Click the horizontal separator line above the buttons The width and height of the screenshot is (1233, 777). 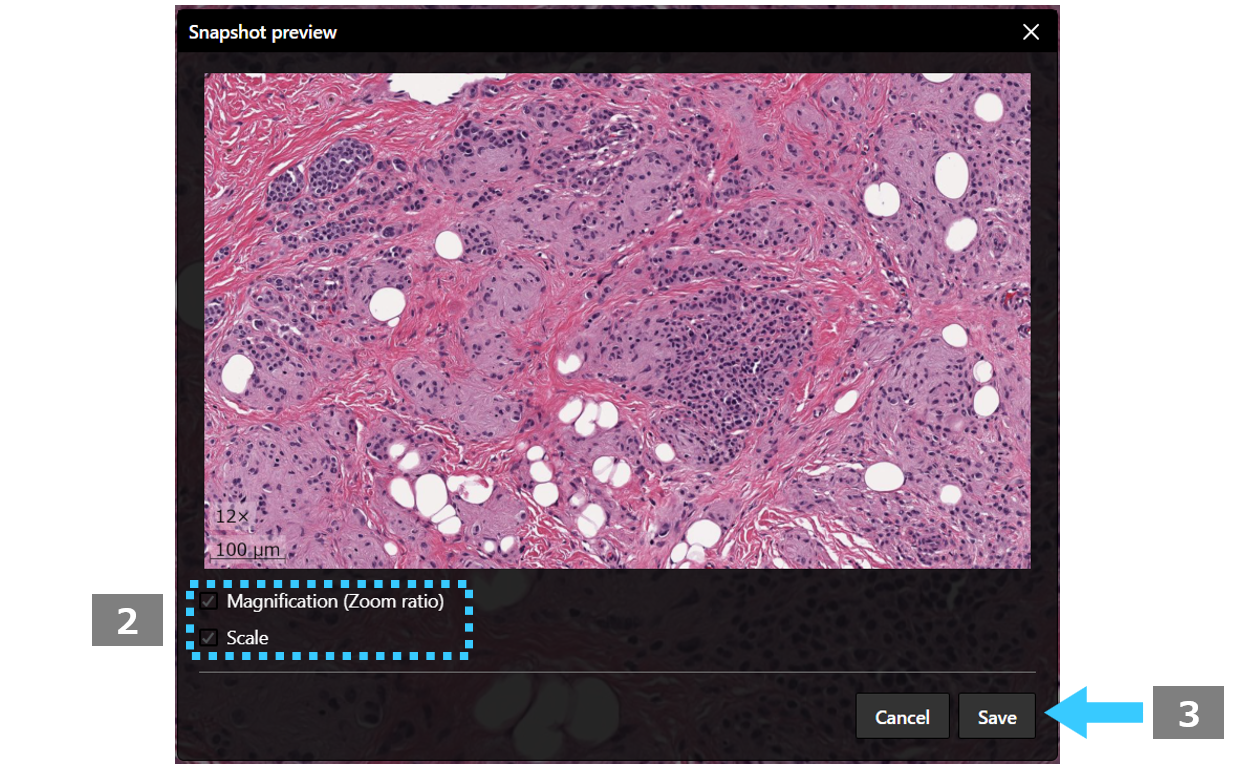[x=617, y=672]
